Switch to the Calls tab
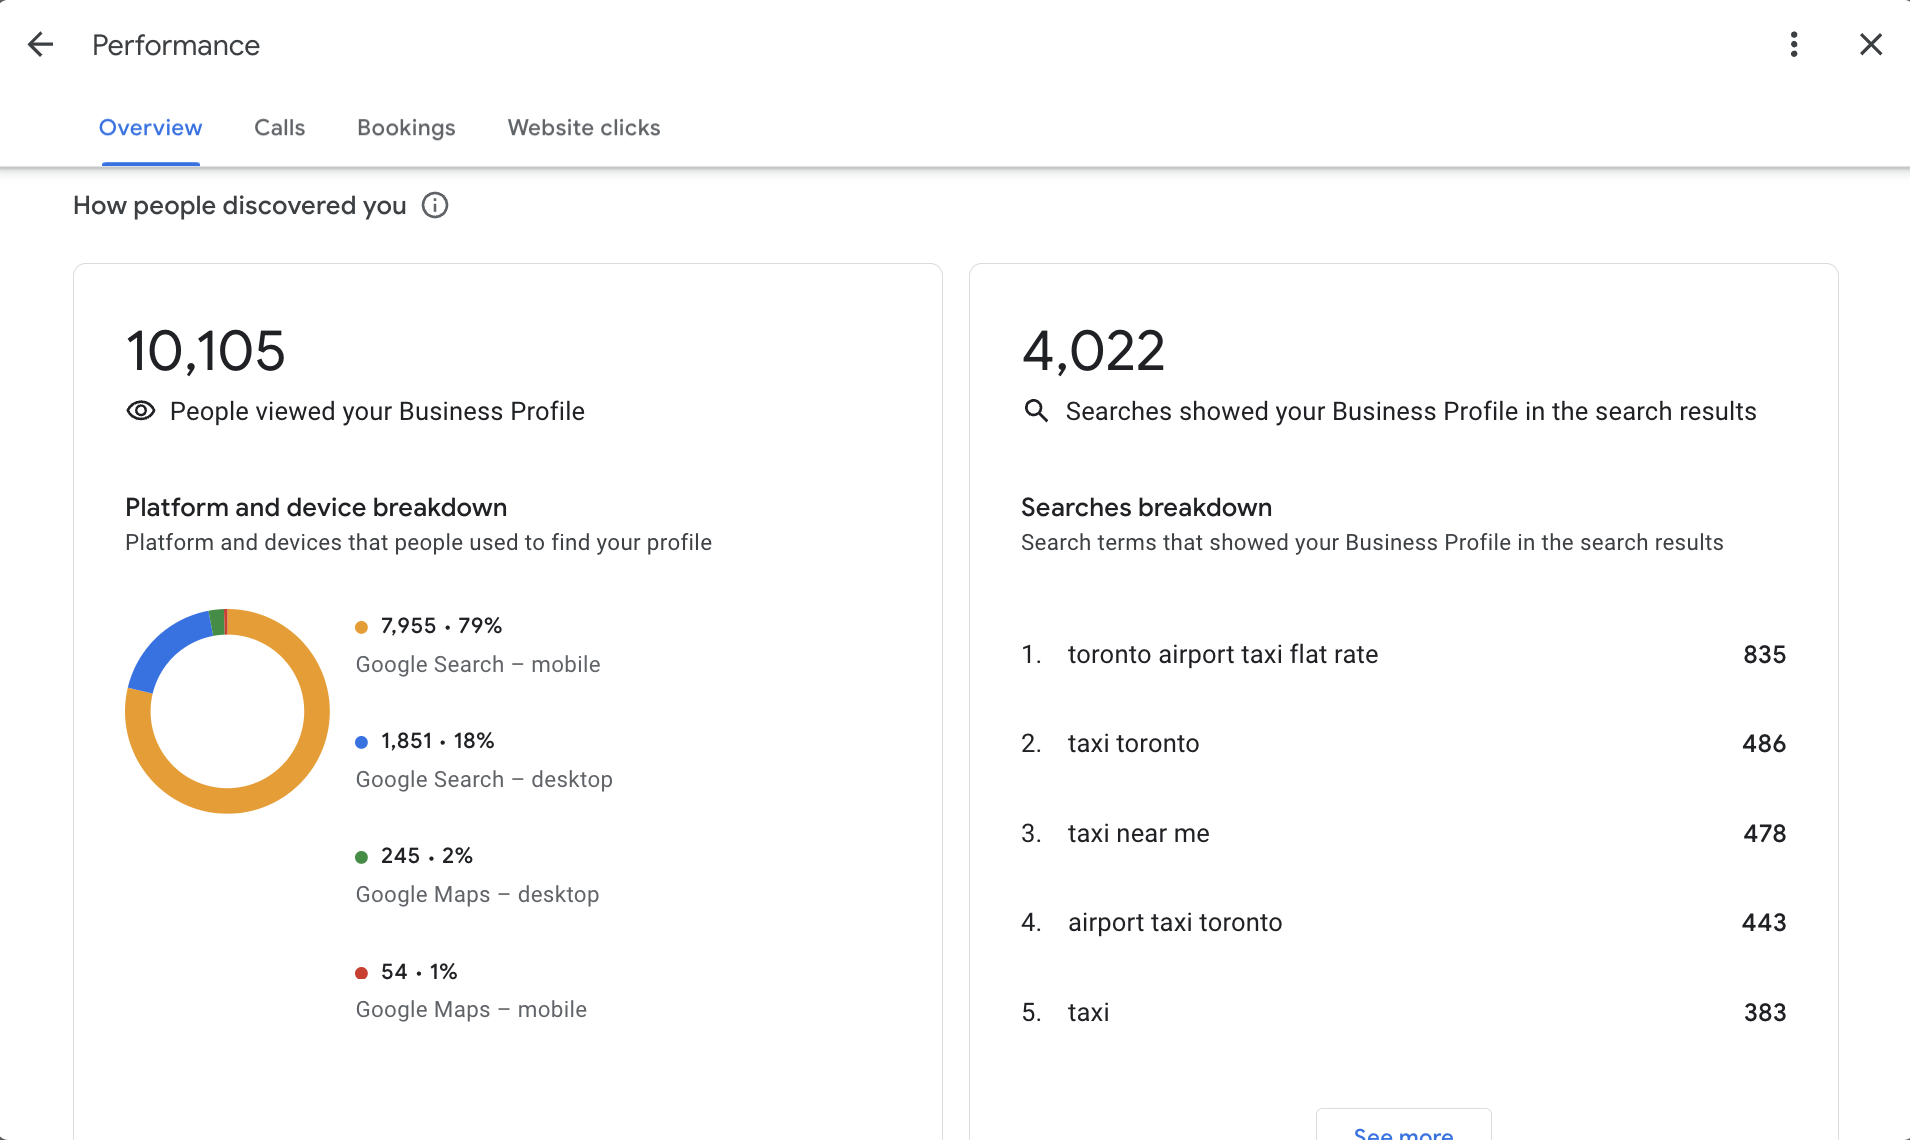Image resolution: width=1910 pixels, height=1140 pixels. coord(279,128)
